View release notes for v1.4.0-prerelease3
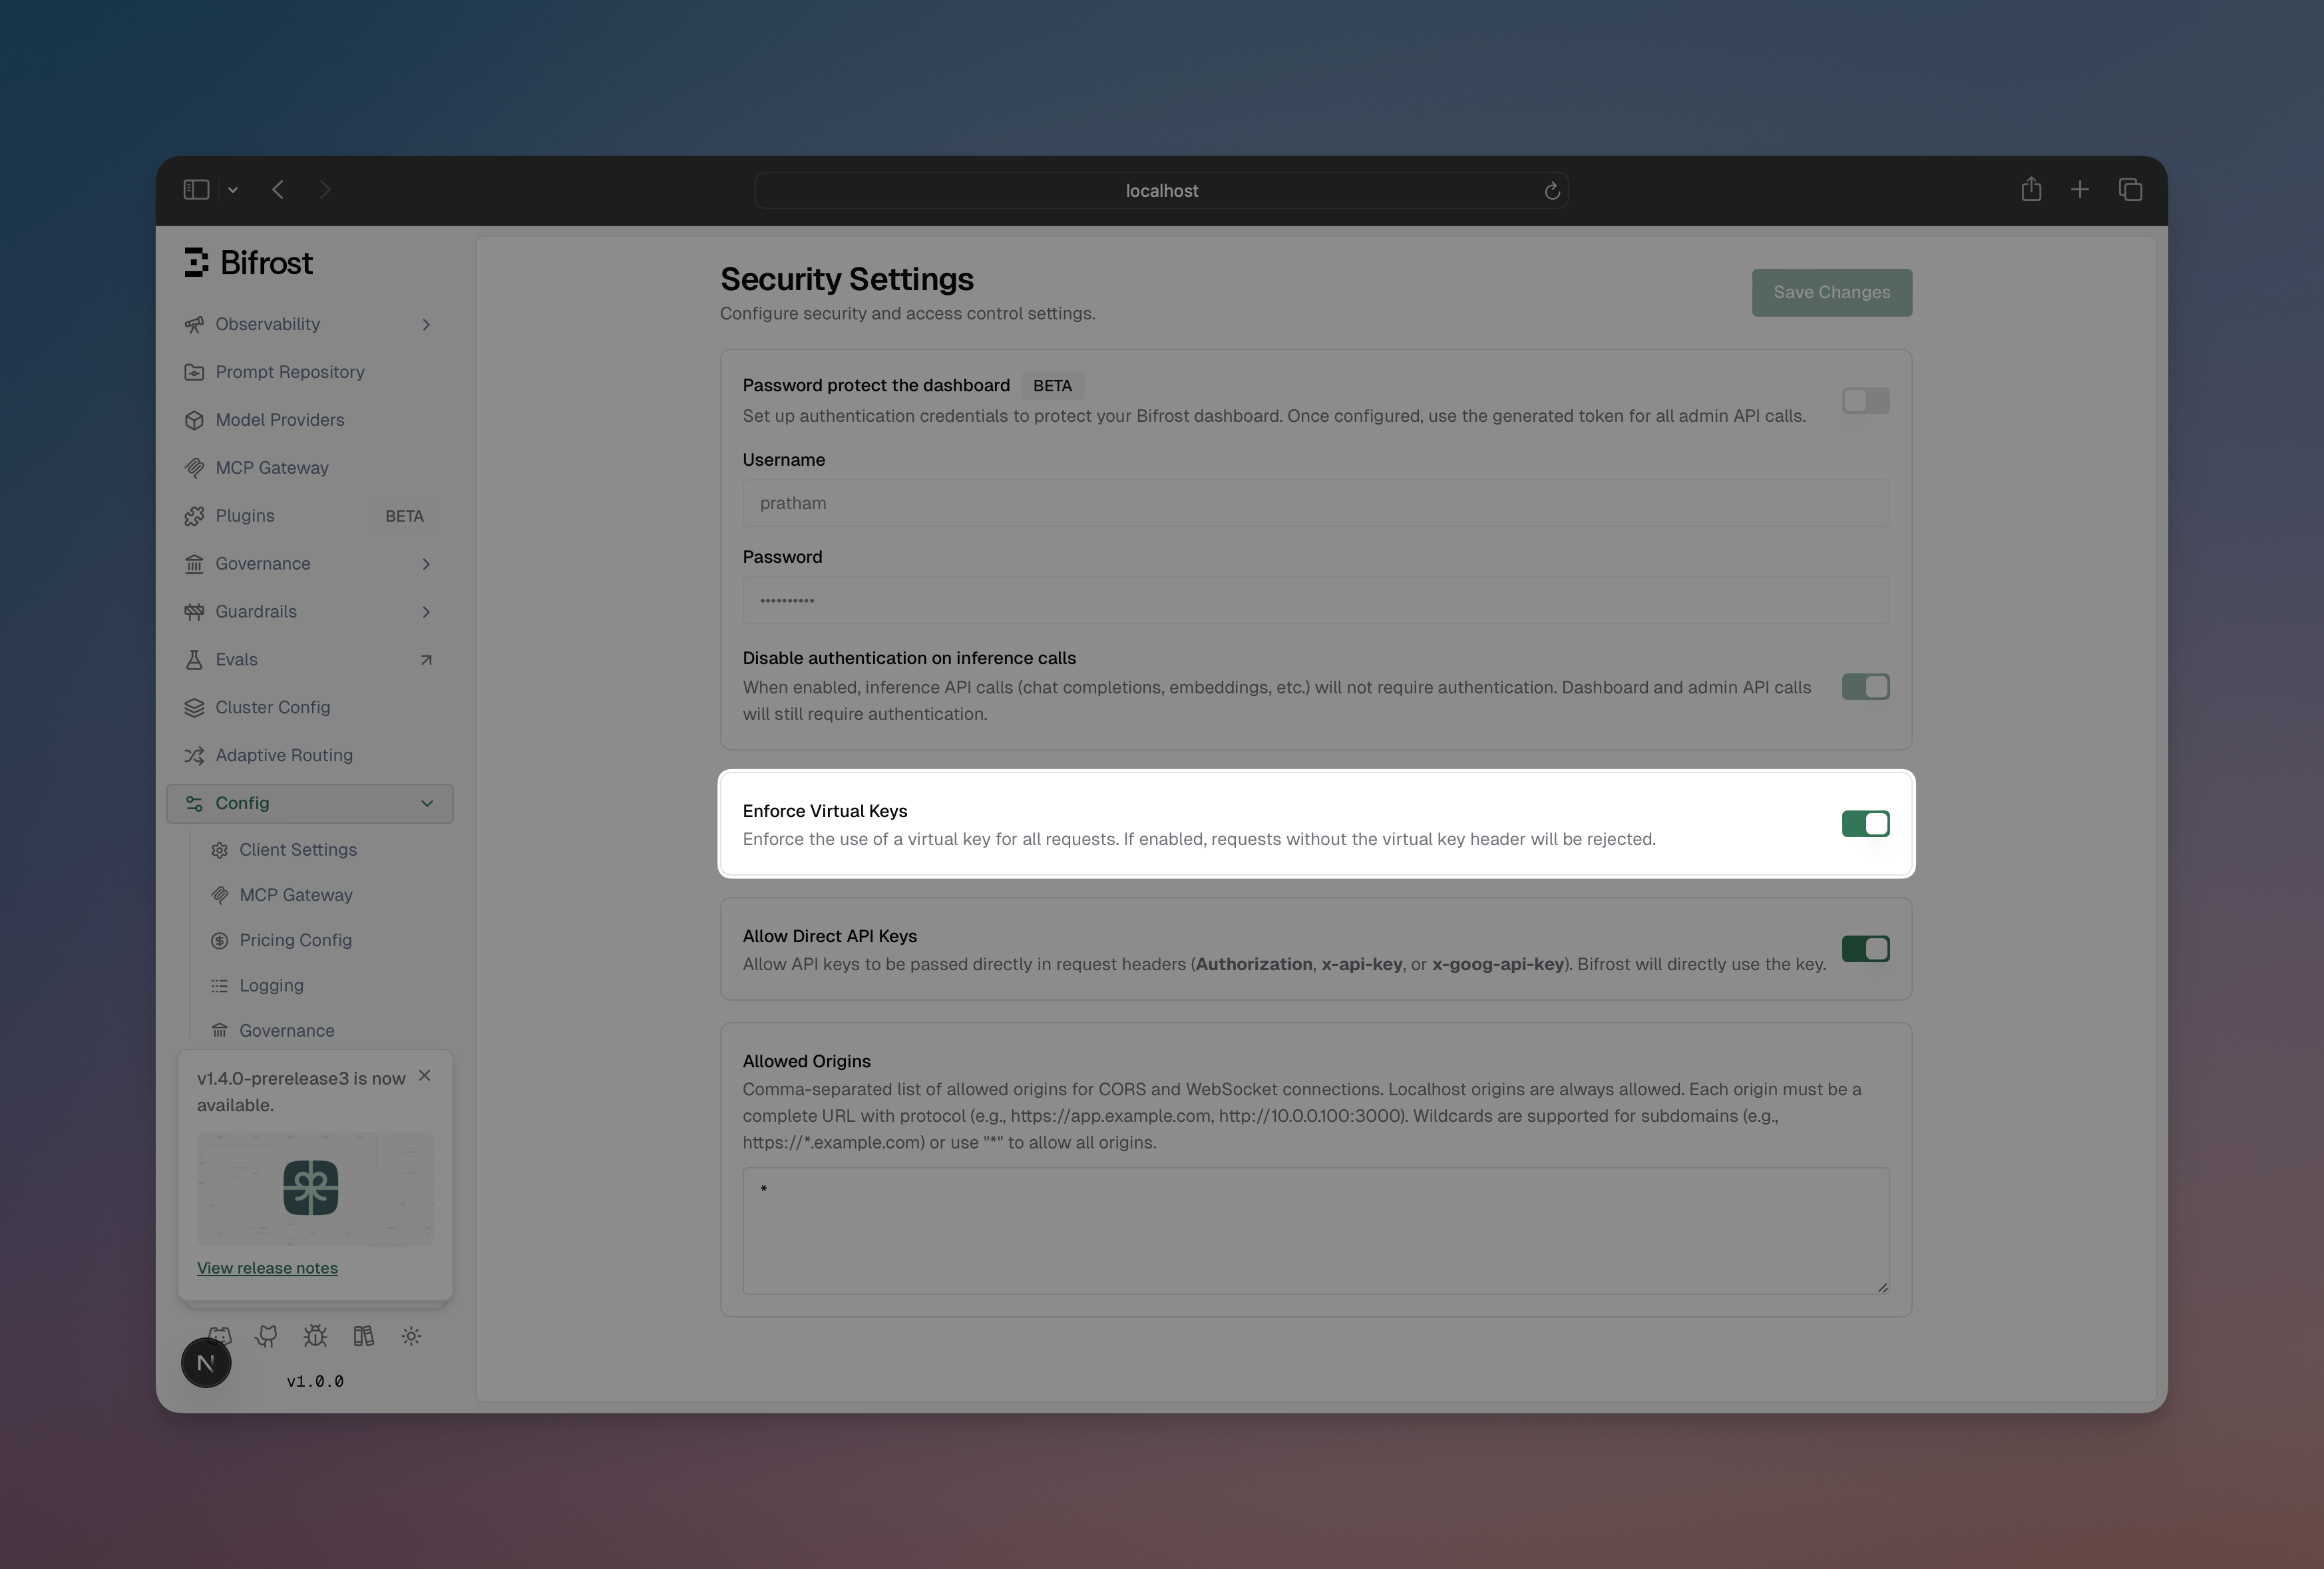The height and width of the screenshot is (1569, 2324). click(x=267, y=1268)
